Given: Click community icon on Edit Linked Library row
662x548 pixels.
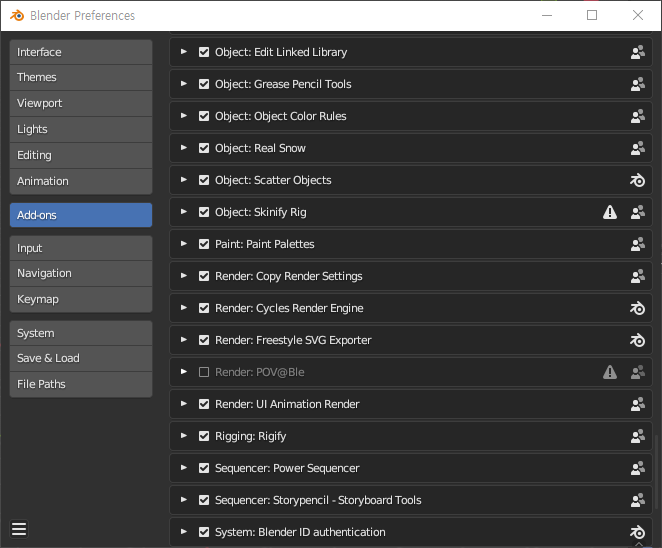Looking at the screenshot, I should coord(638,52).
